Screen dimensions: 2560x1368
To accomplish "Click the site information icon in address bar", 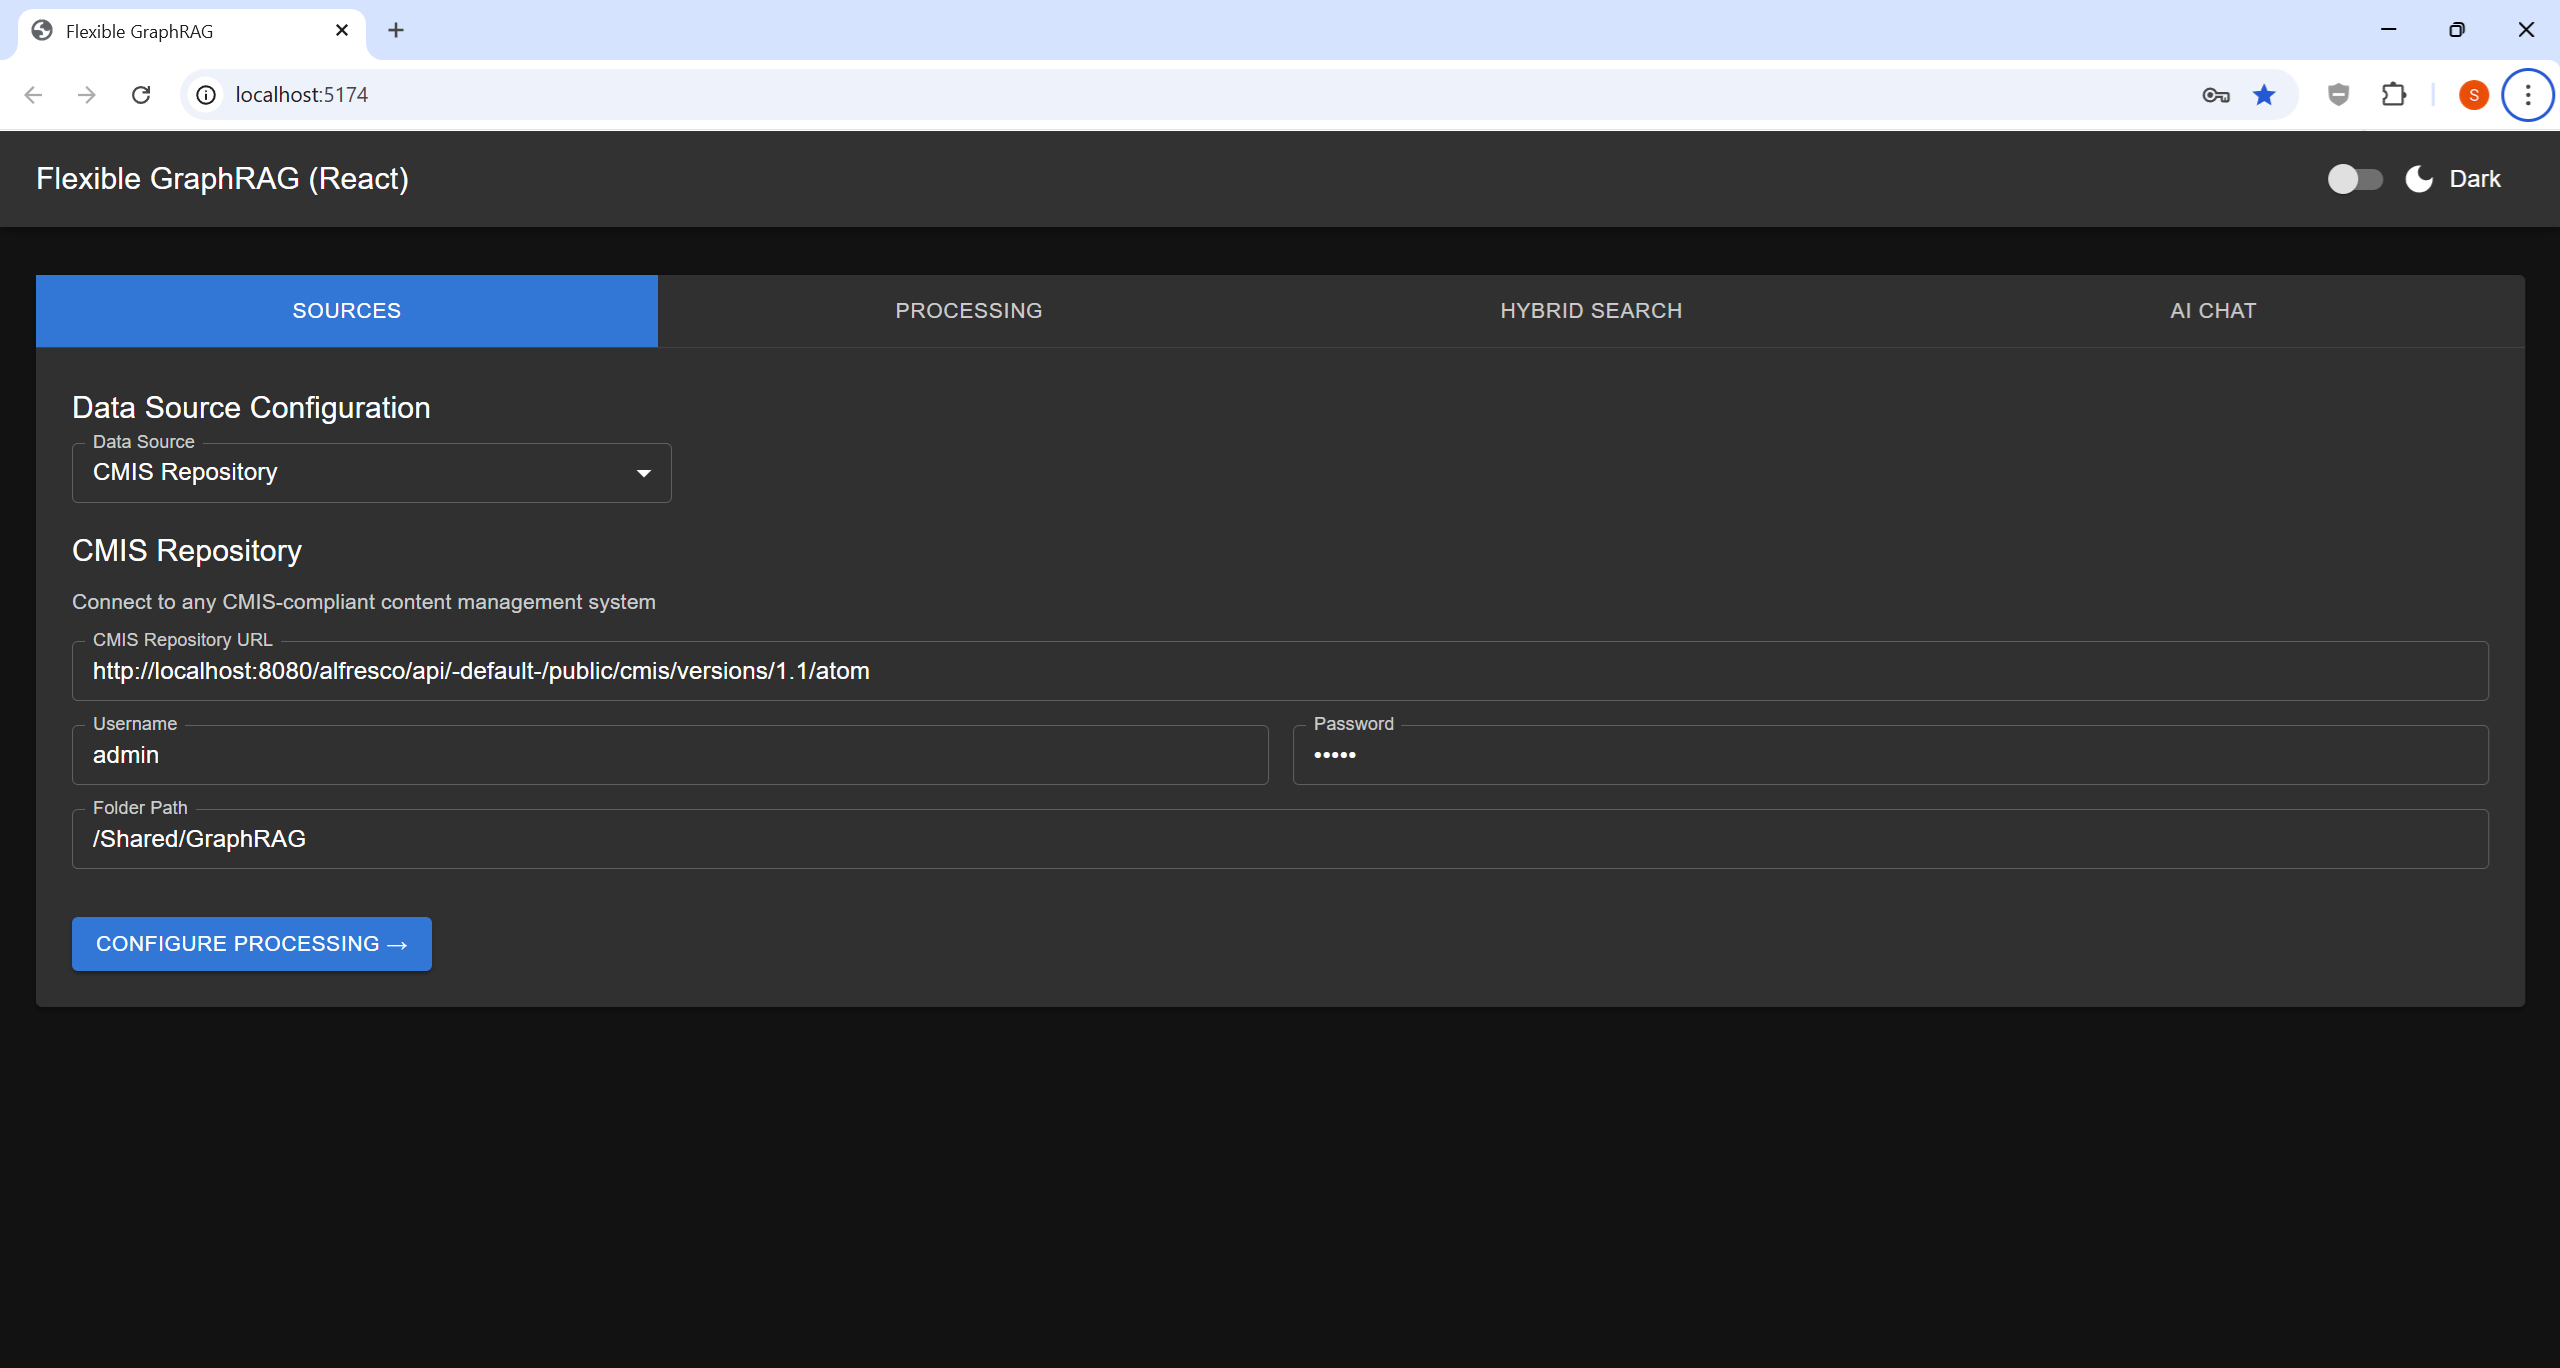I will coord(206,94).
